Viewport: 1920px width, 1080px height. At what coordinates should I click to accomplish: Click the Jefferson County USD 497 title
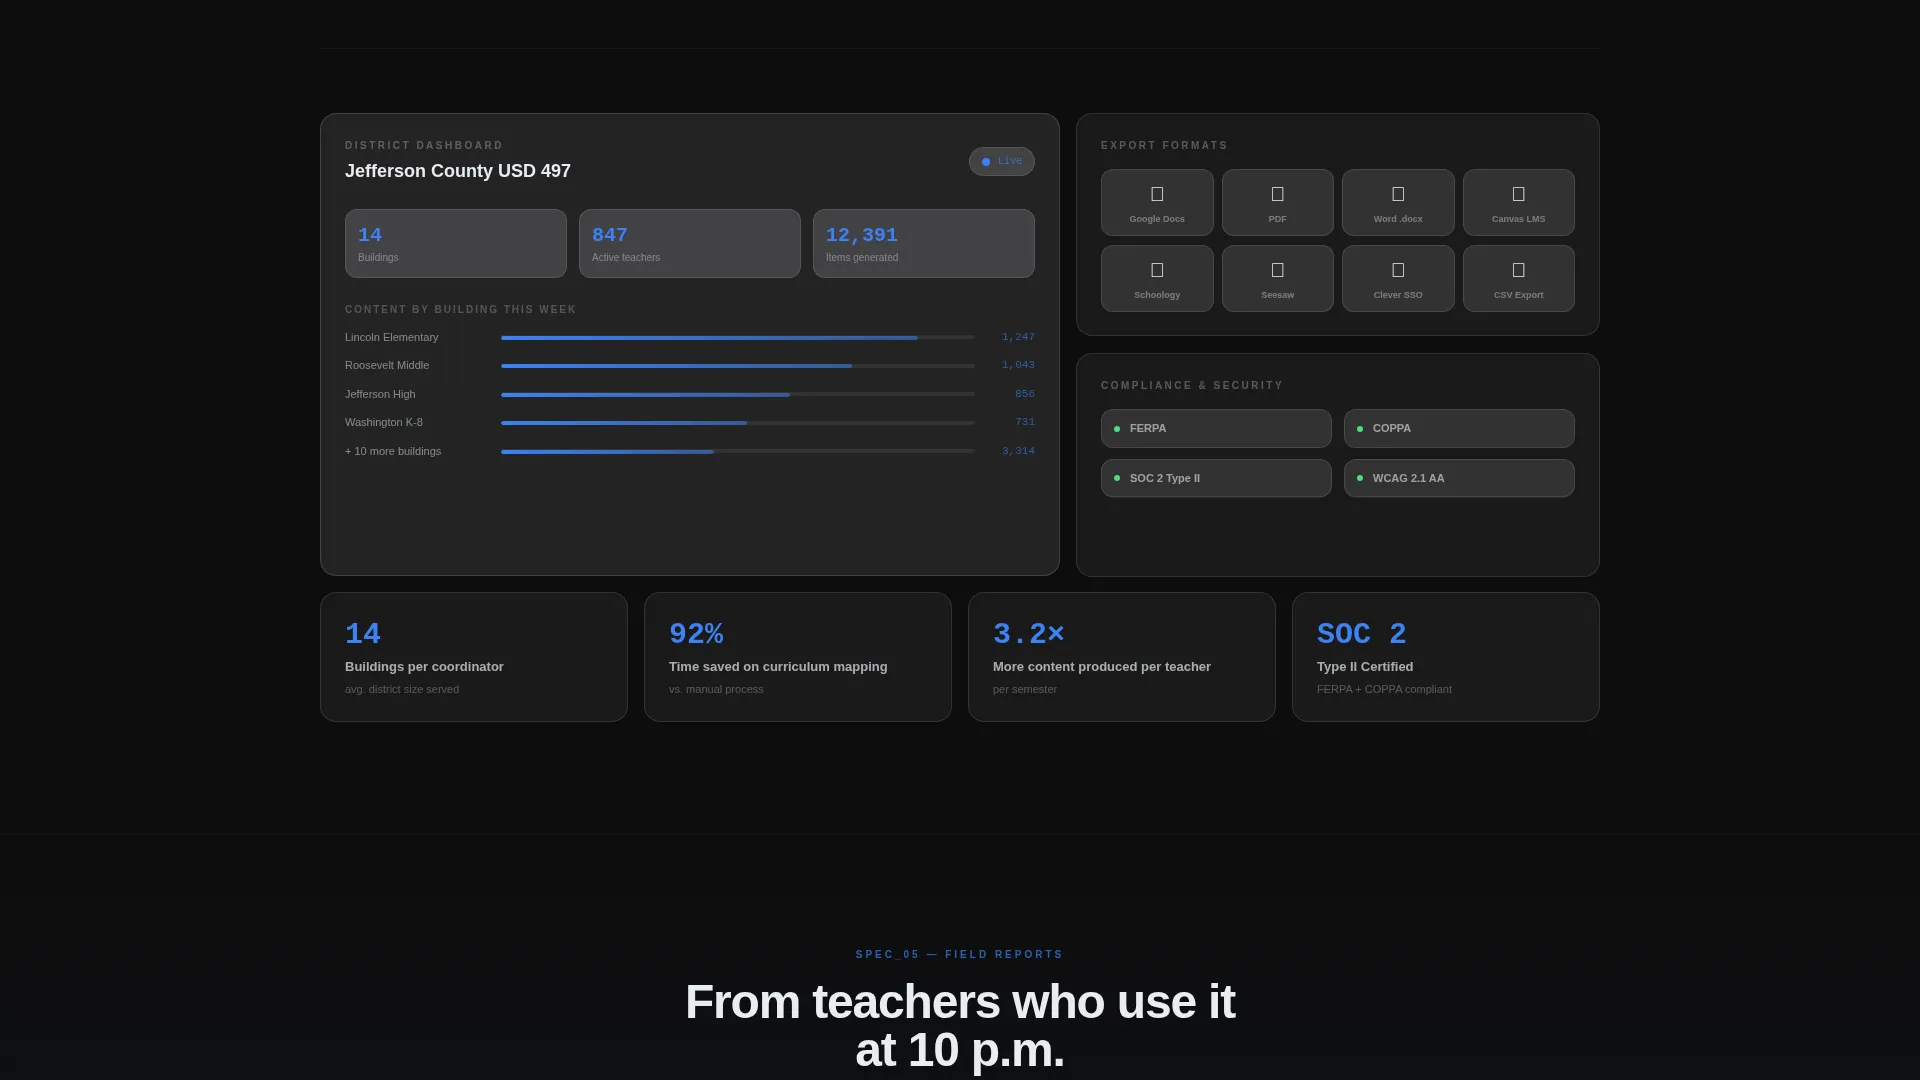click(x=458, y=171)
